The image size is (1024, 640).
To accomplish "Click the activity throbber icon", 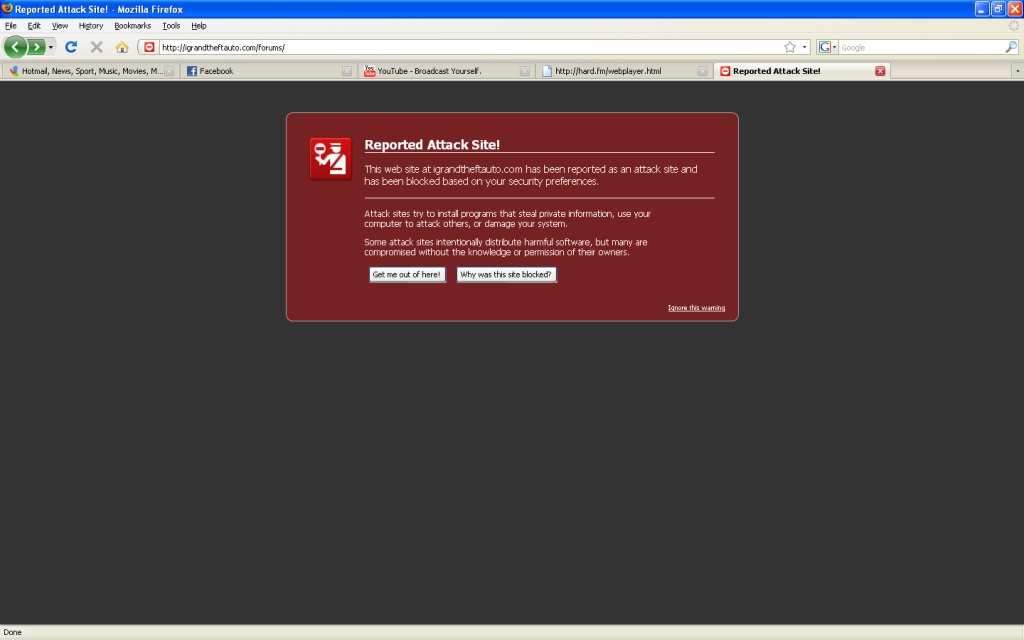I will pos(1014,25).
